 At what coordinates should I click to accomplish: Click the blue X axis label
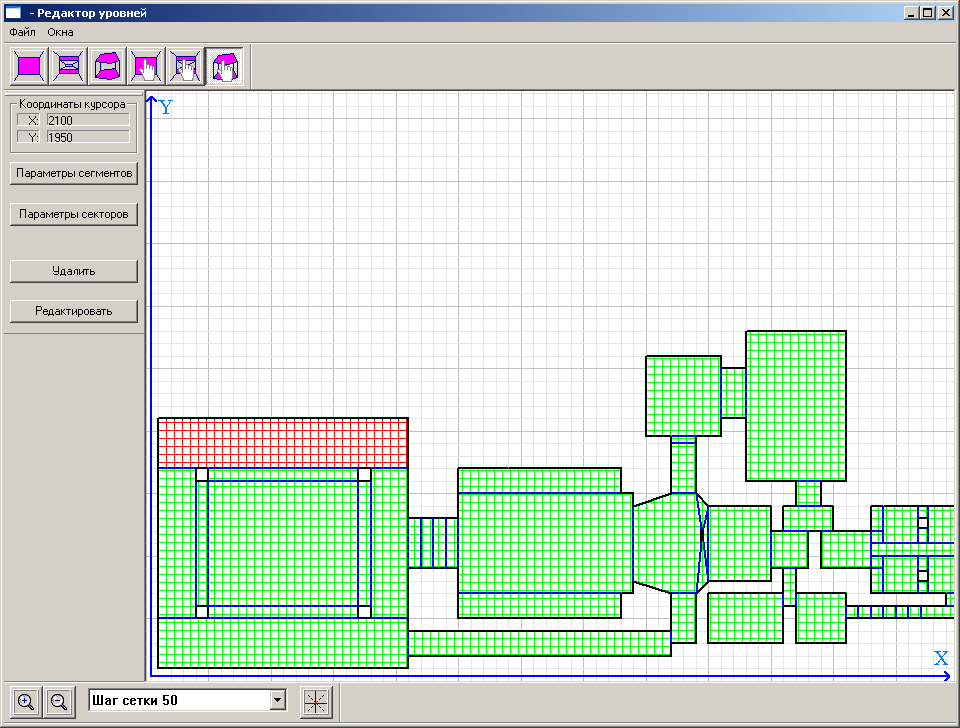click(941, 658)
